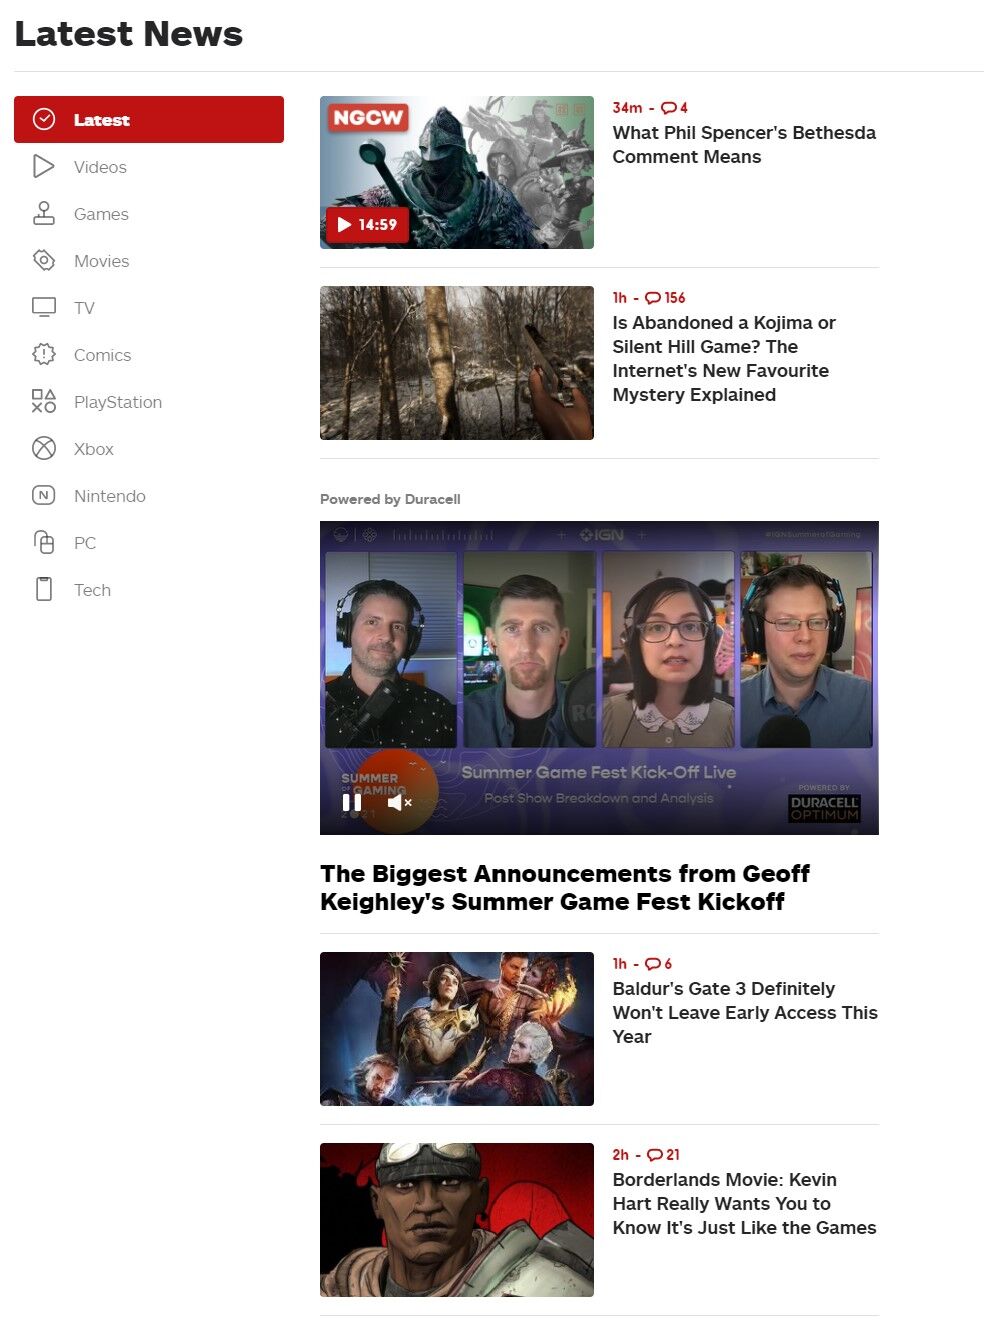The image size is (984, 1328).
Task: Click the Nintendo N icon
Action: coord(44,495)
